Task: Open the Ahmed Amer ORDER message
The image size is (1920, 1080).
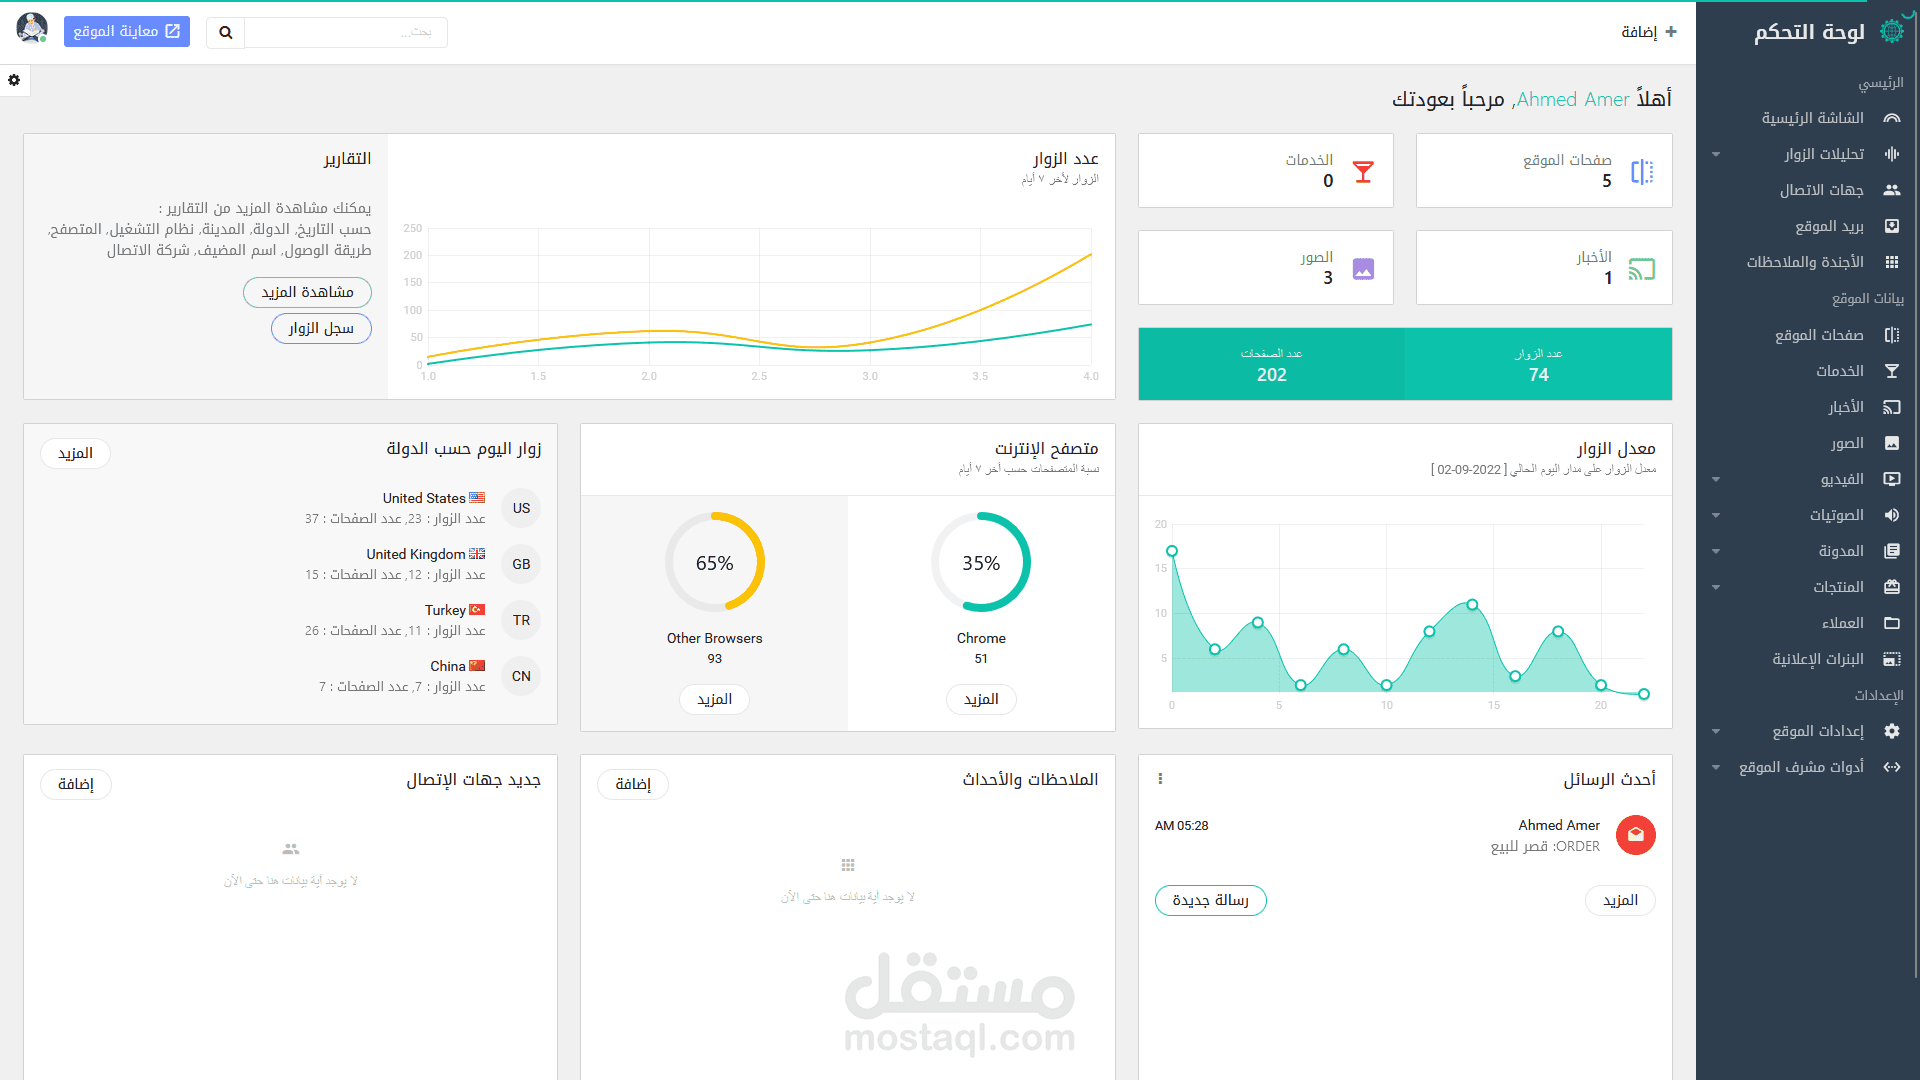Action: point(1405,836)
